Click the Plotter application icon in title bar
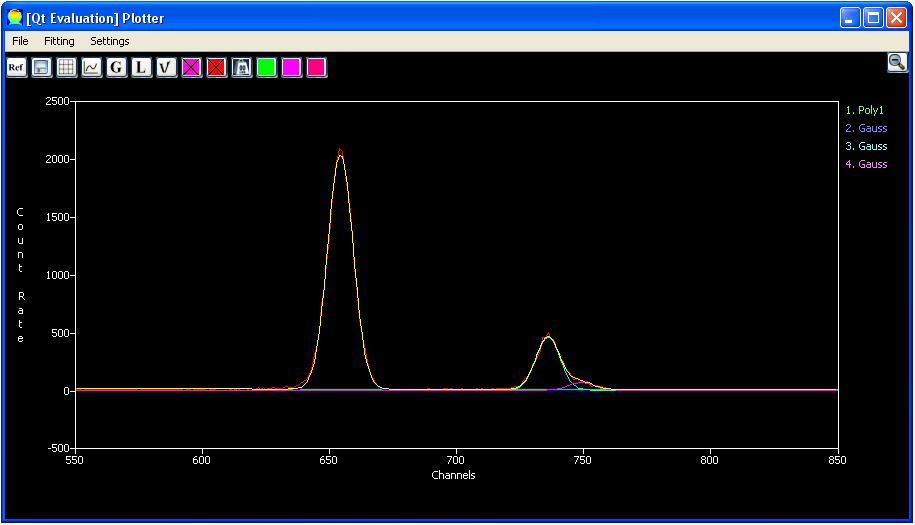This screenshot has height=525, width=915. pos(15,18)
